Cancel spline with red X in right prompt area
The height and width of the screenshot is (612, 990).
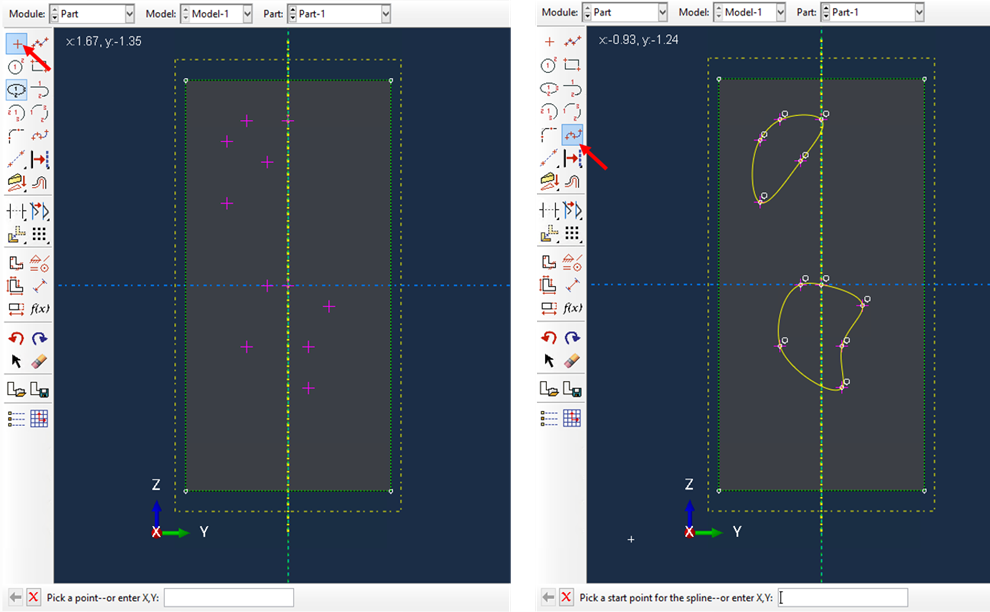(566, 597)
